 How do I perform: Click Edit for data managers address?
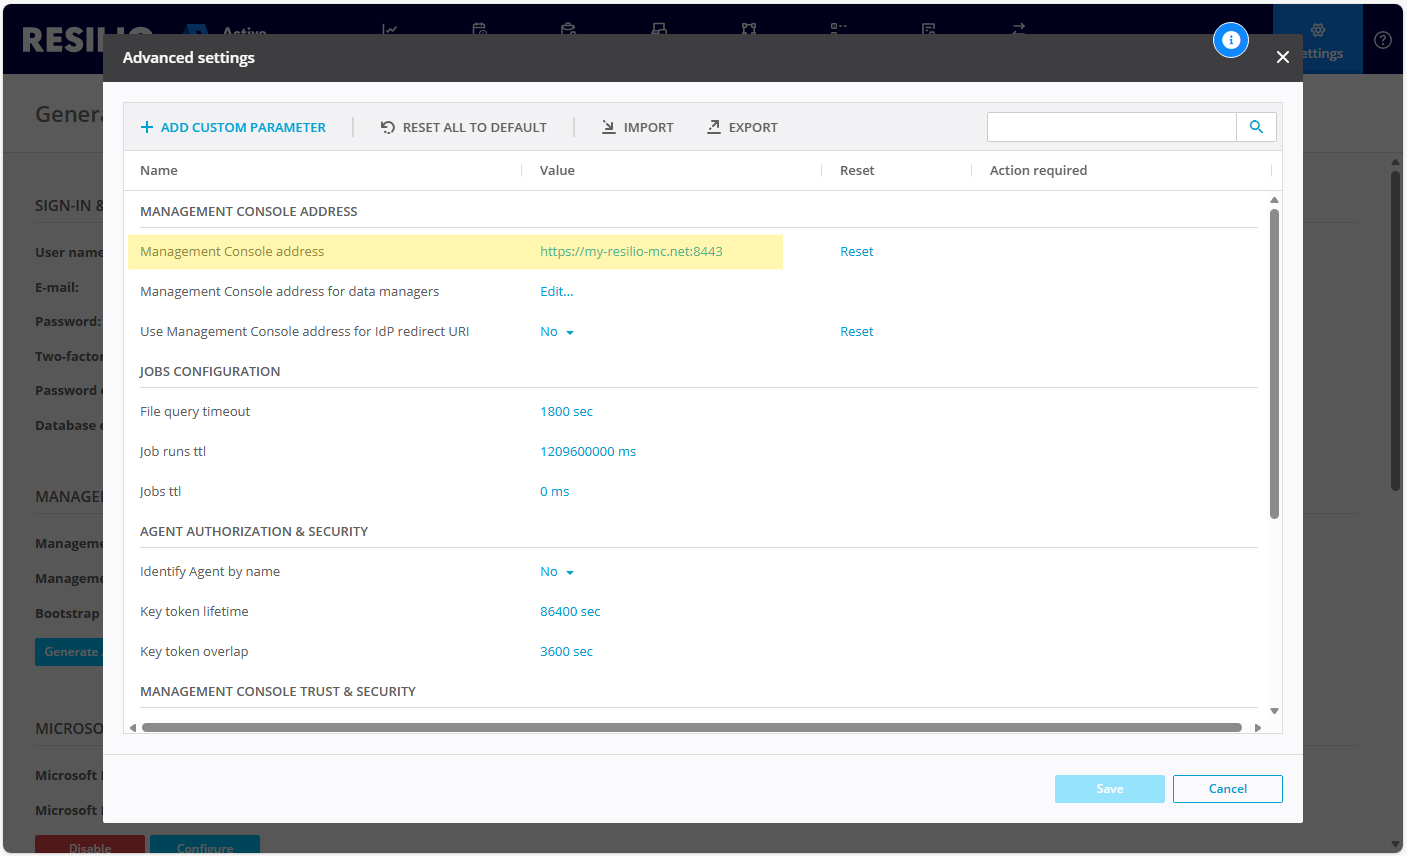557,292
